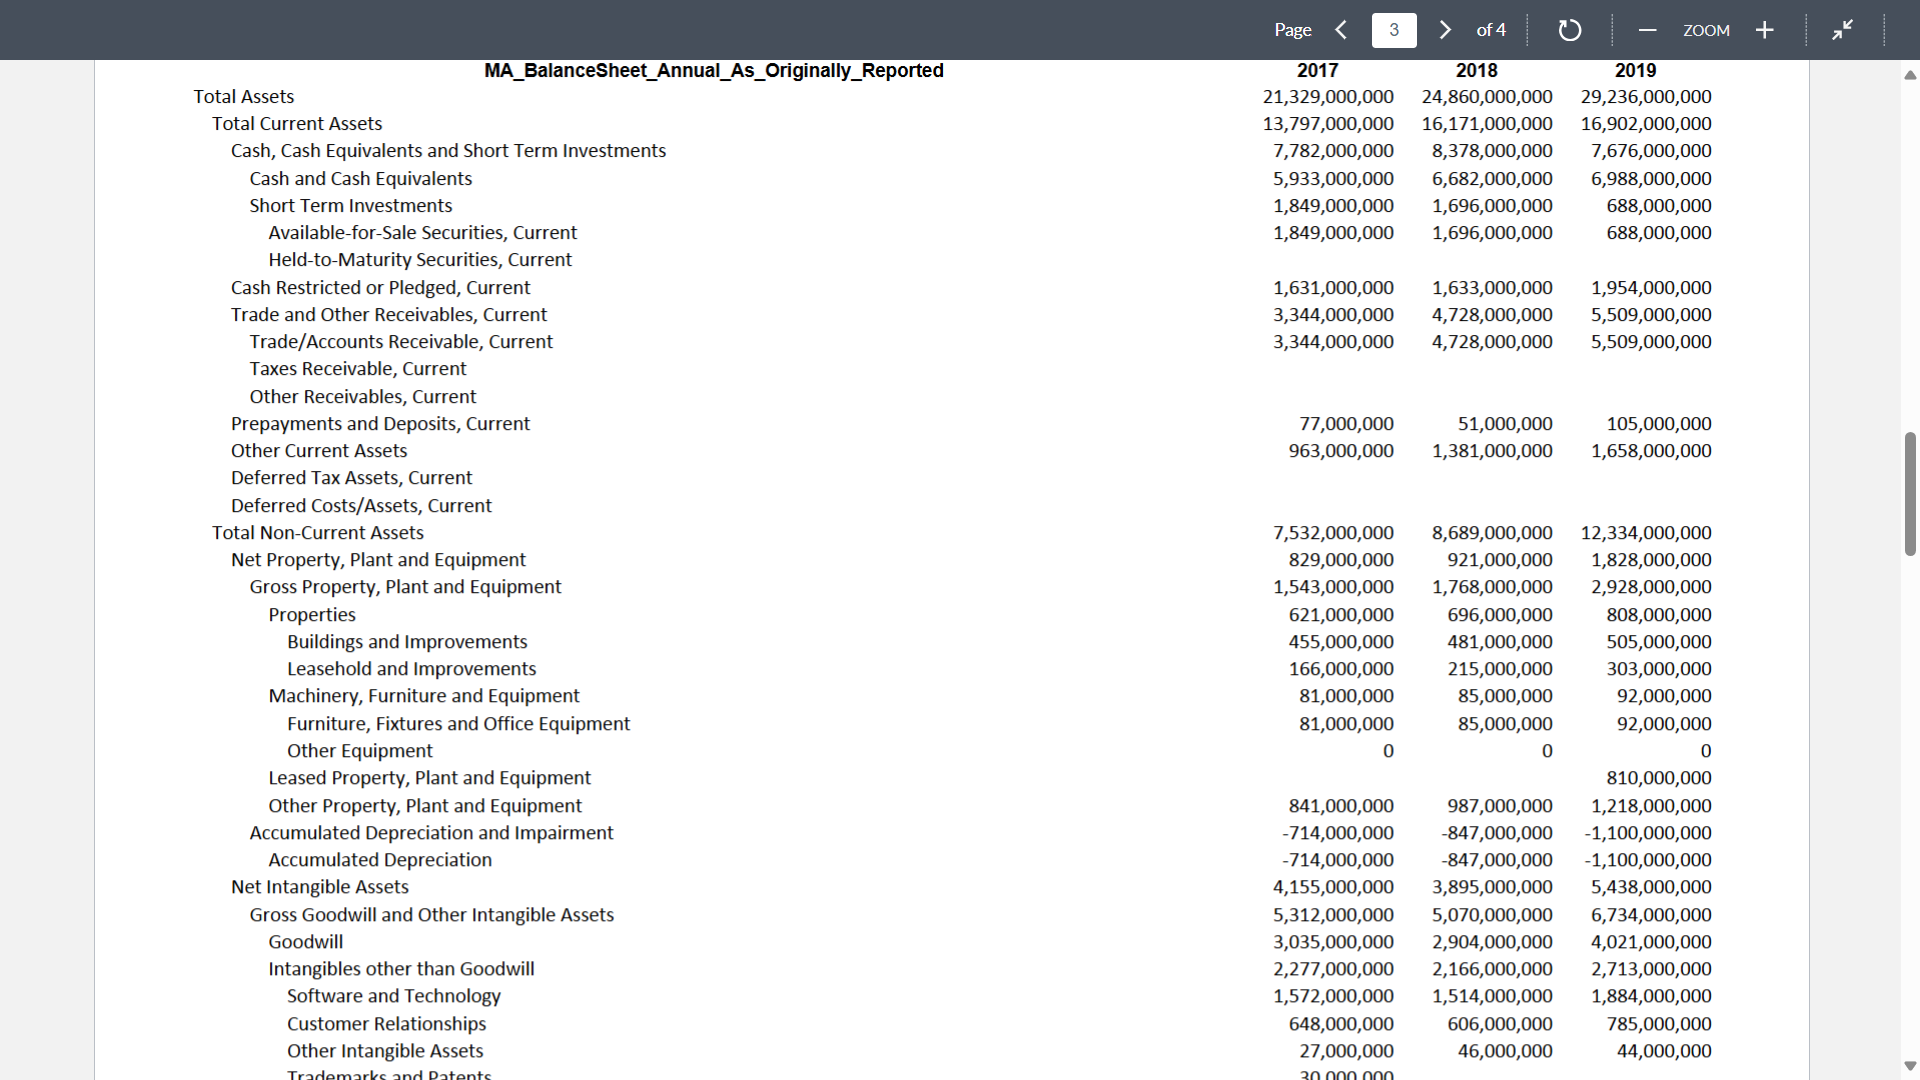Go to the previous page arrow
Image resolution: width=1920 pixels, height=1080 pixels.
[x=1341, y=30]
